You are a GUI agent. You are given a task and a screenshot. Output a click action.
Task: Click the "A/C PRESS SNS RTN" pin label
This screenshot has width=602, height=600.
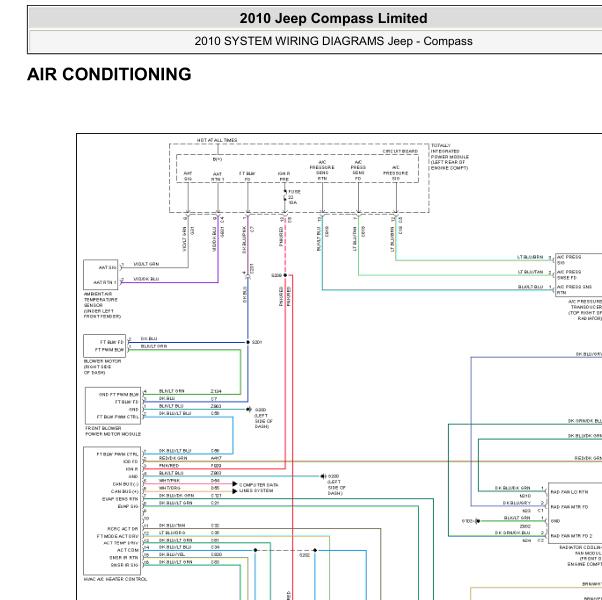click(x=574, y=289)
